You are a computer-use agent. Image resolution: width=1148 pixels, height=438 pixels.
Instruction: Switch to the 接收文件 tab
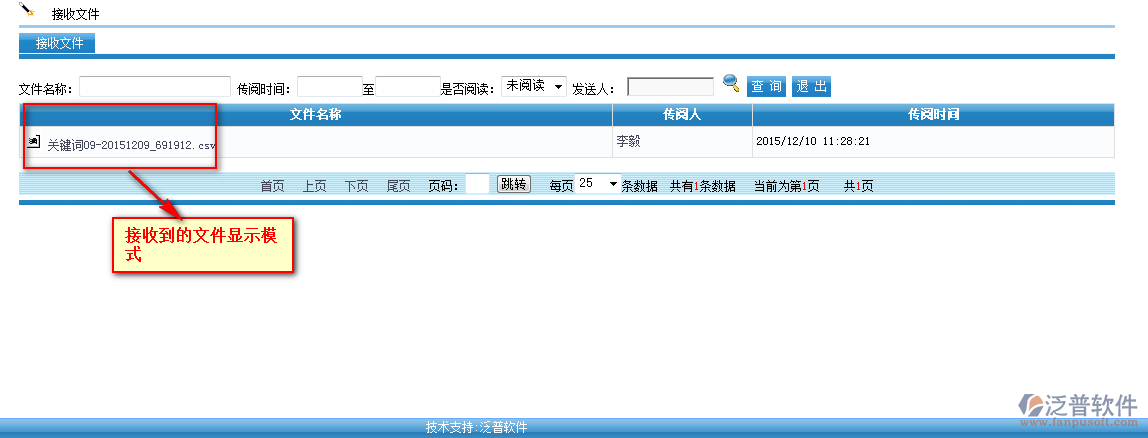coord(57,43)
